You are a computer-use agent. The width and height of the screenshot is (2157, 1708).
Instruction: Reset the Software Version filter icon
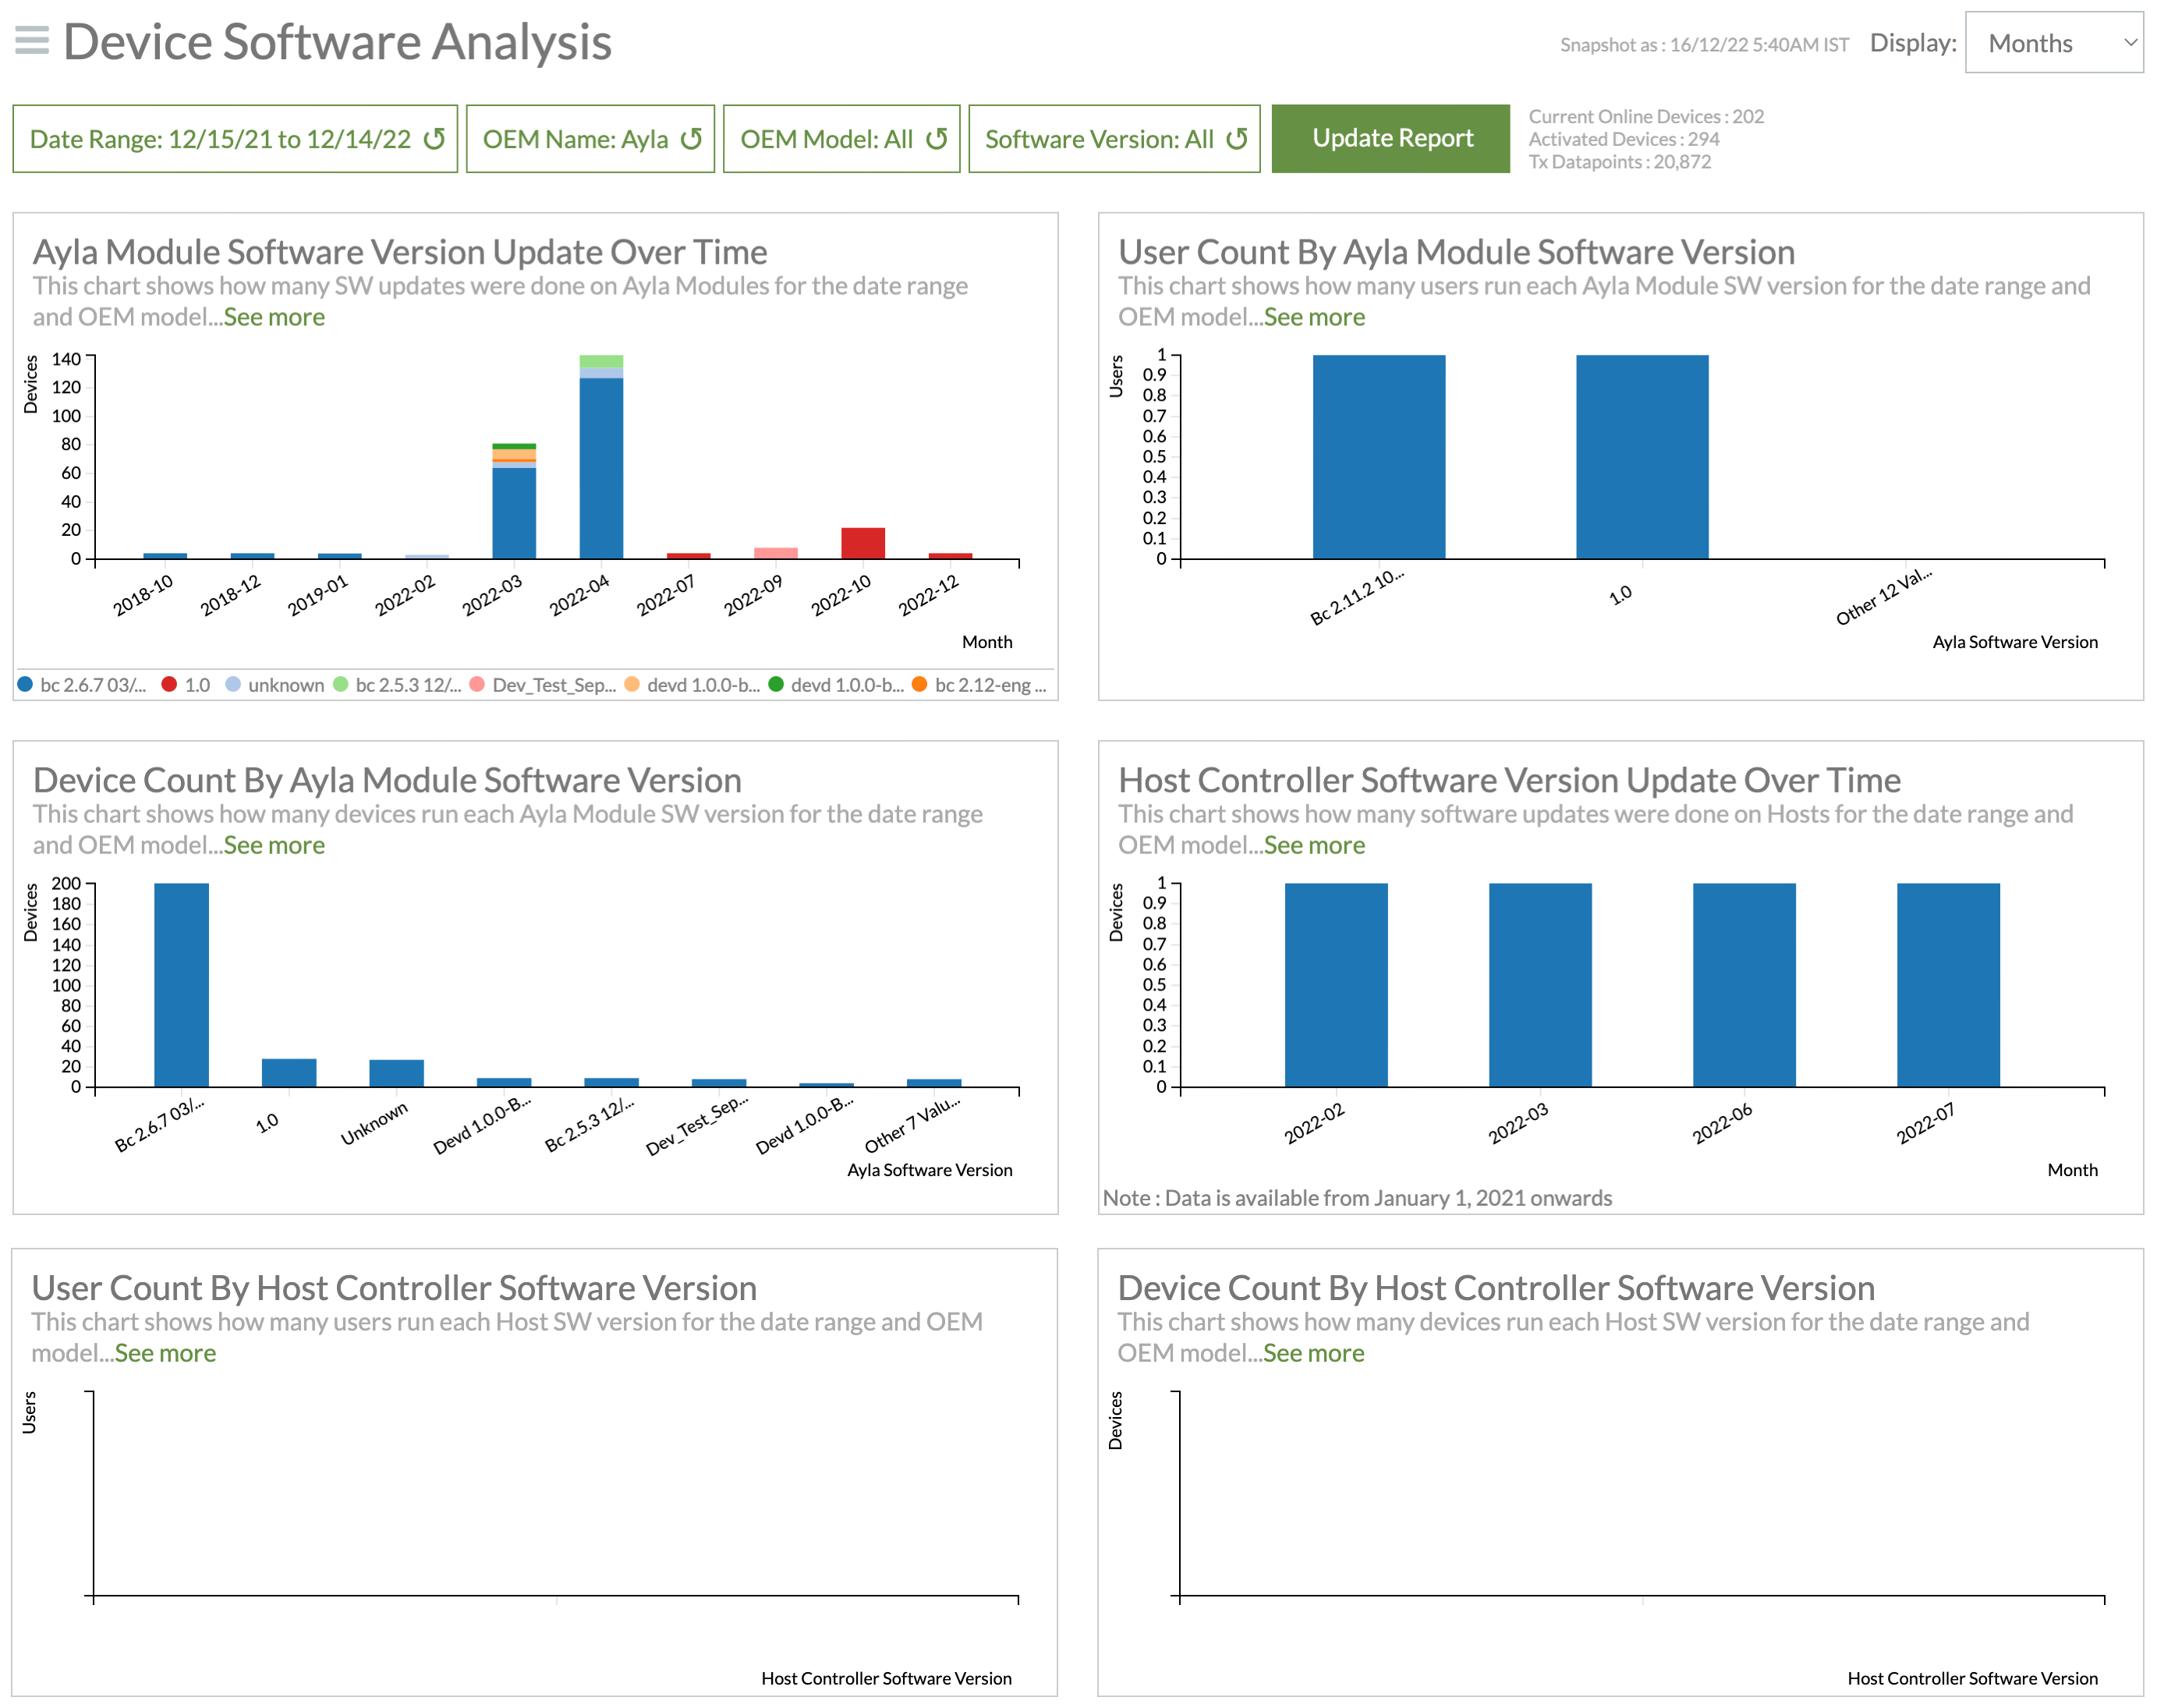[1237, 139]
